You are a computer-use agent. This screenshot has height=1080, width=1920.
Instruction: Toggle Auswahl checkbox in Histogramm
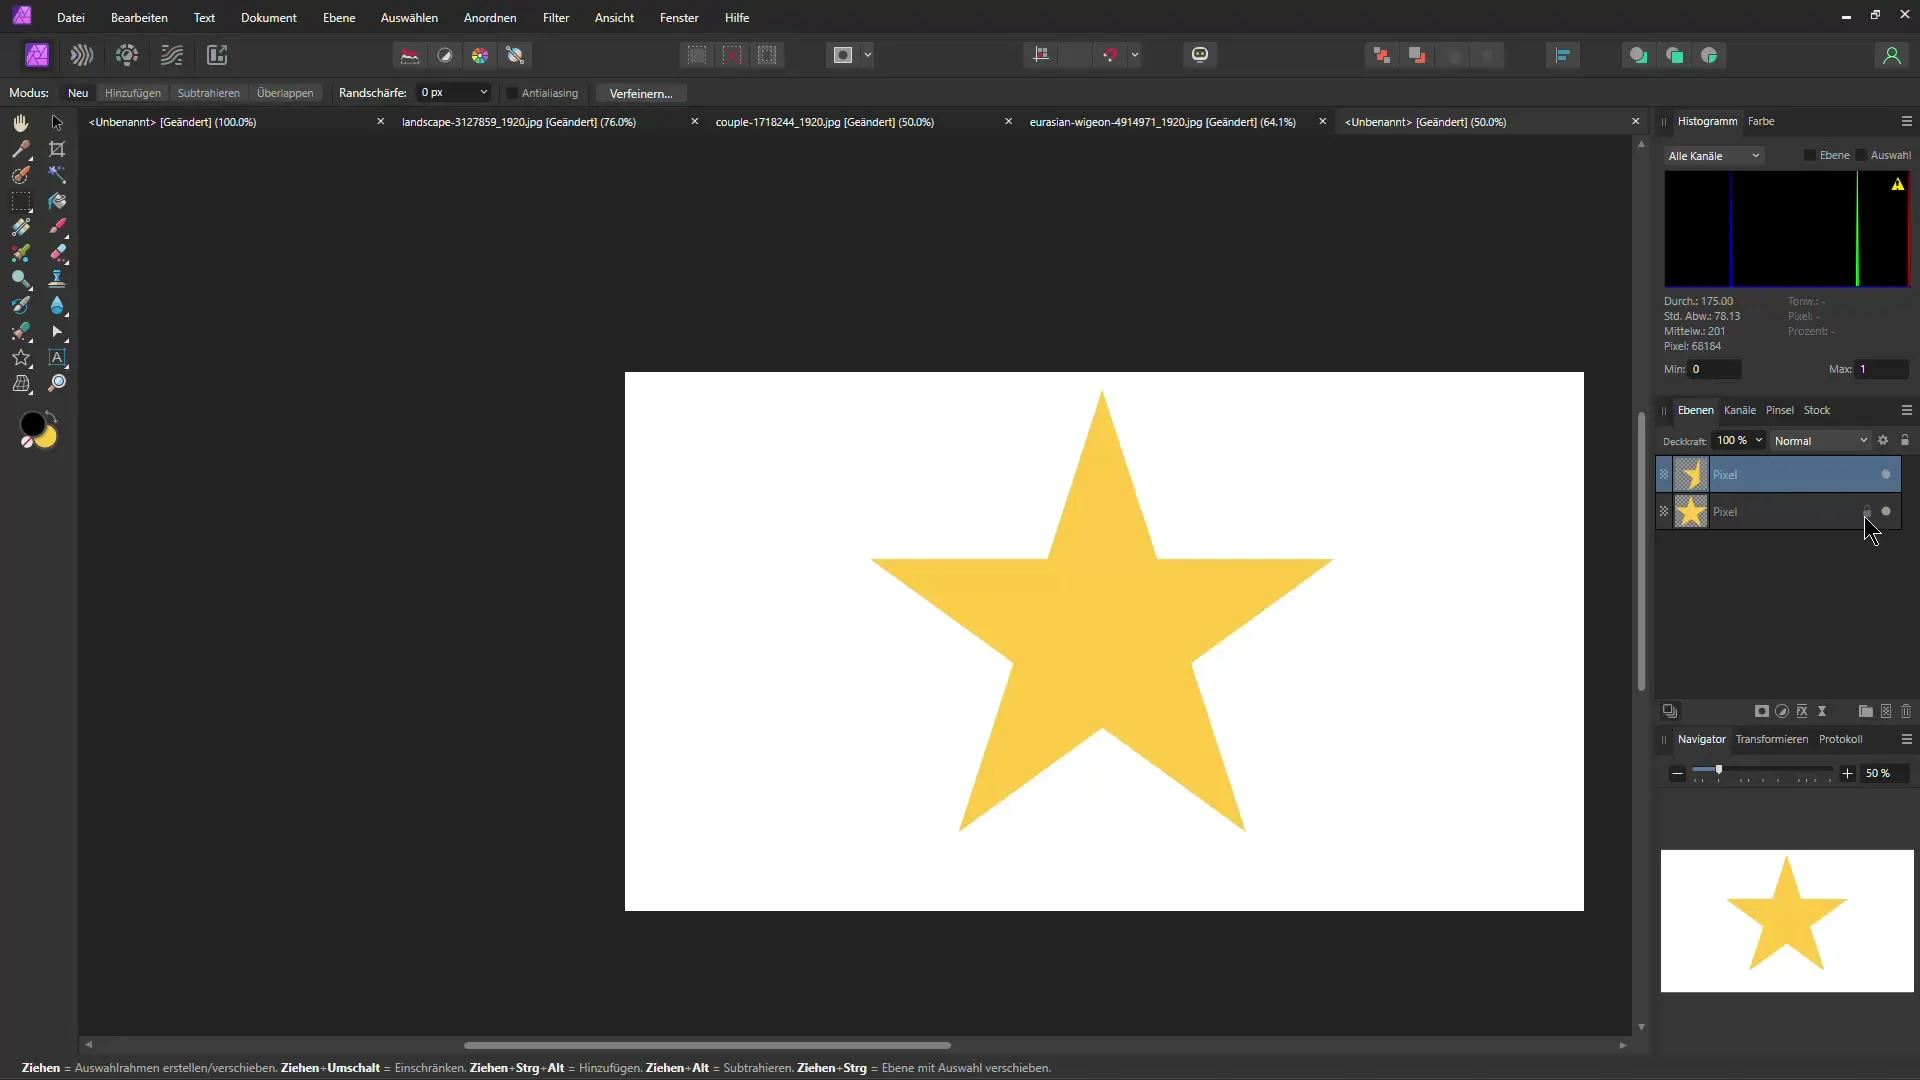pos(1860,155)
